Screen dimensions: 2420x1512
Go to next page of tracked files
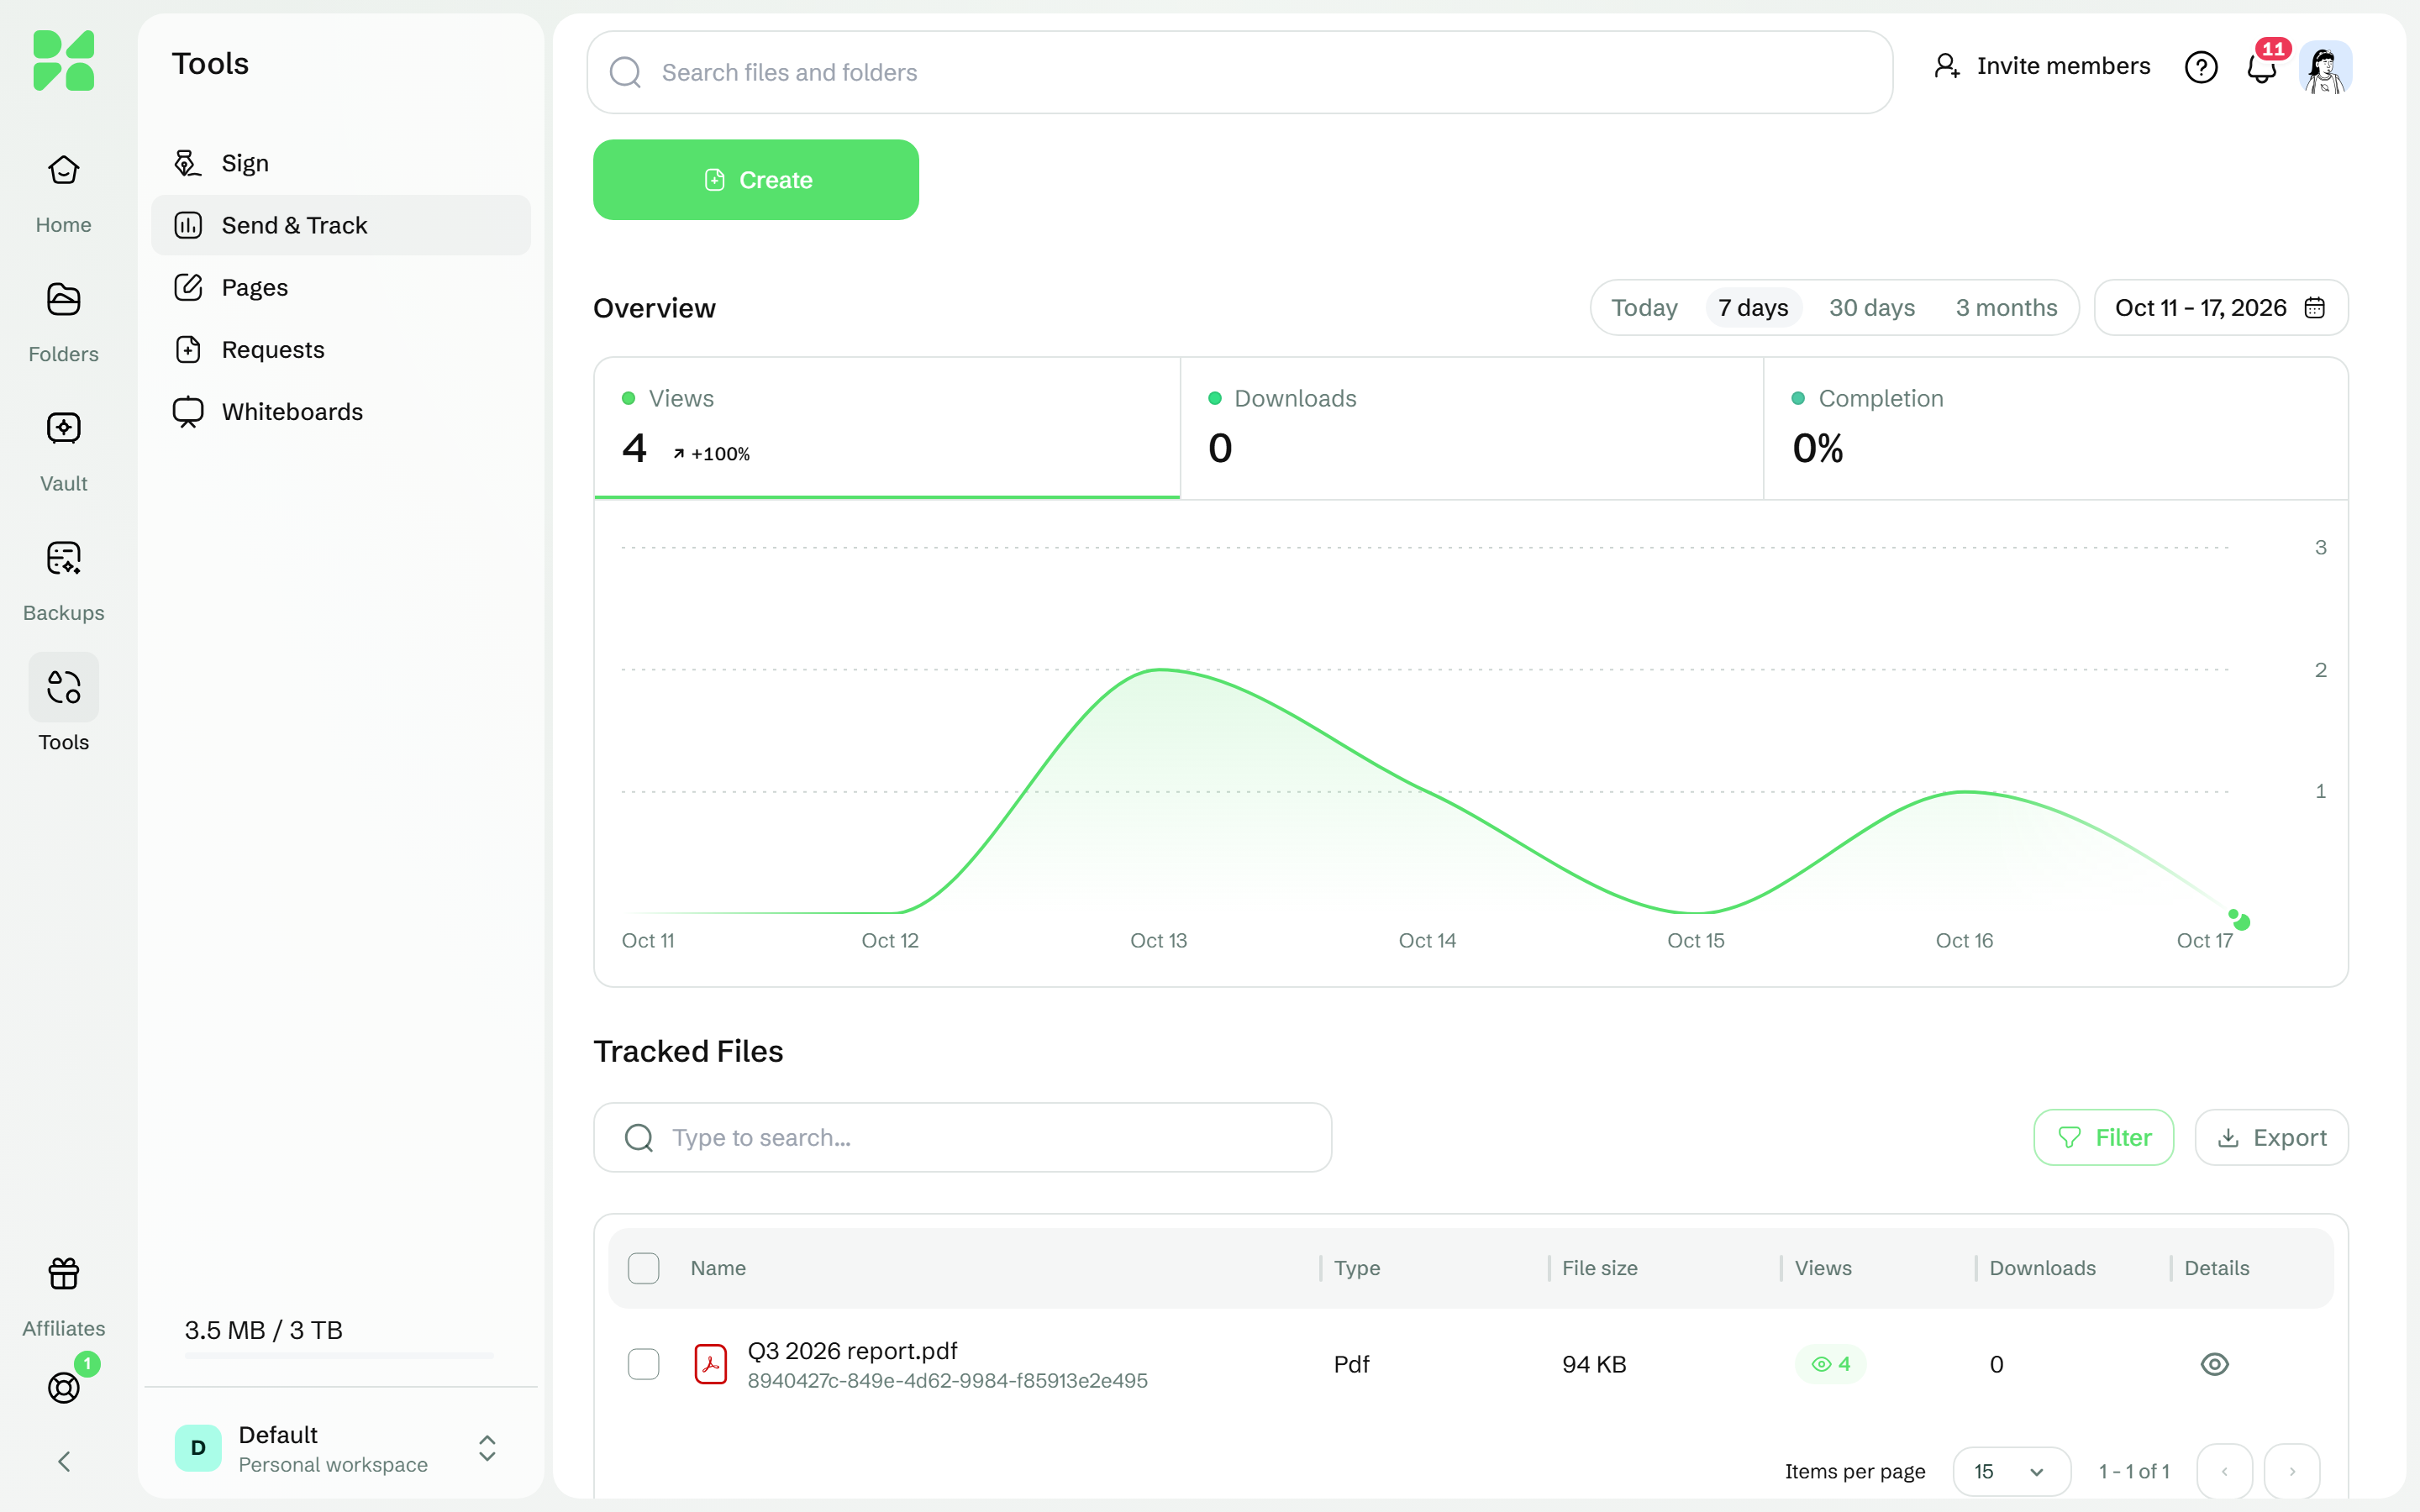tap(2292, 1471)
